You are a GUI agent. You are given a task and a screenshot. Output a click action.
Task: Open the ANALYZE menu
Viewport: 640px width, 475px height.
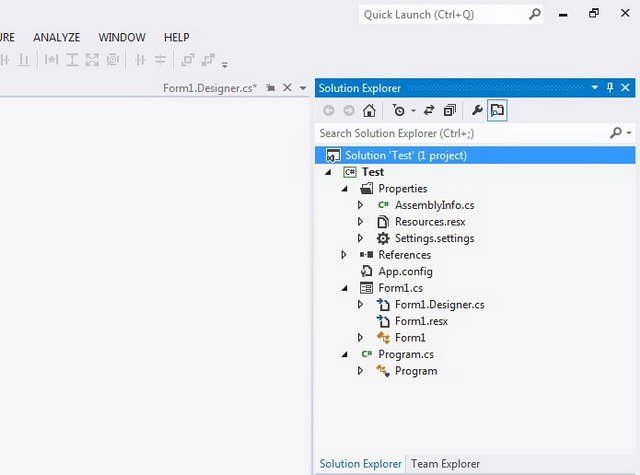pyautogui.click(x=56, y=37)
